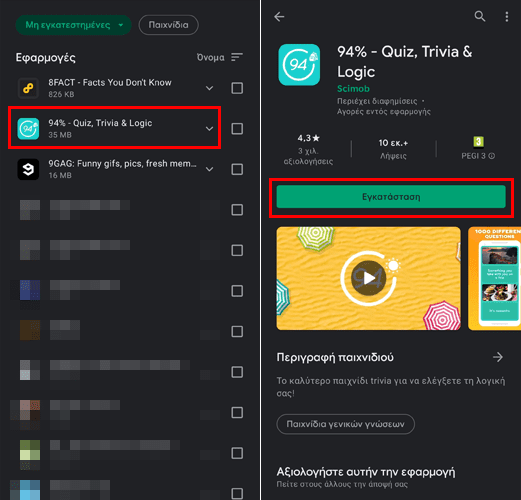Viewport: 521px width, 500px height.
Task: Select the Παιχνίδια filter chip
Action: [168, 25]
